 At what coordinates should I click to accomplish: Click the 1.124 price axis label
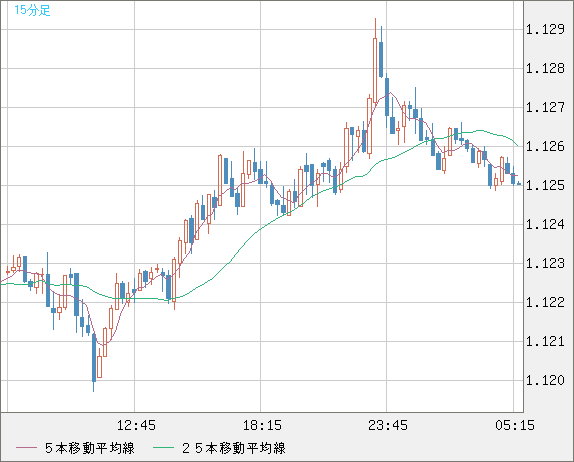tap(545, 224)
